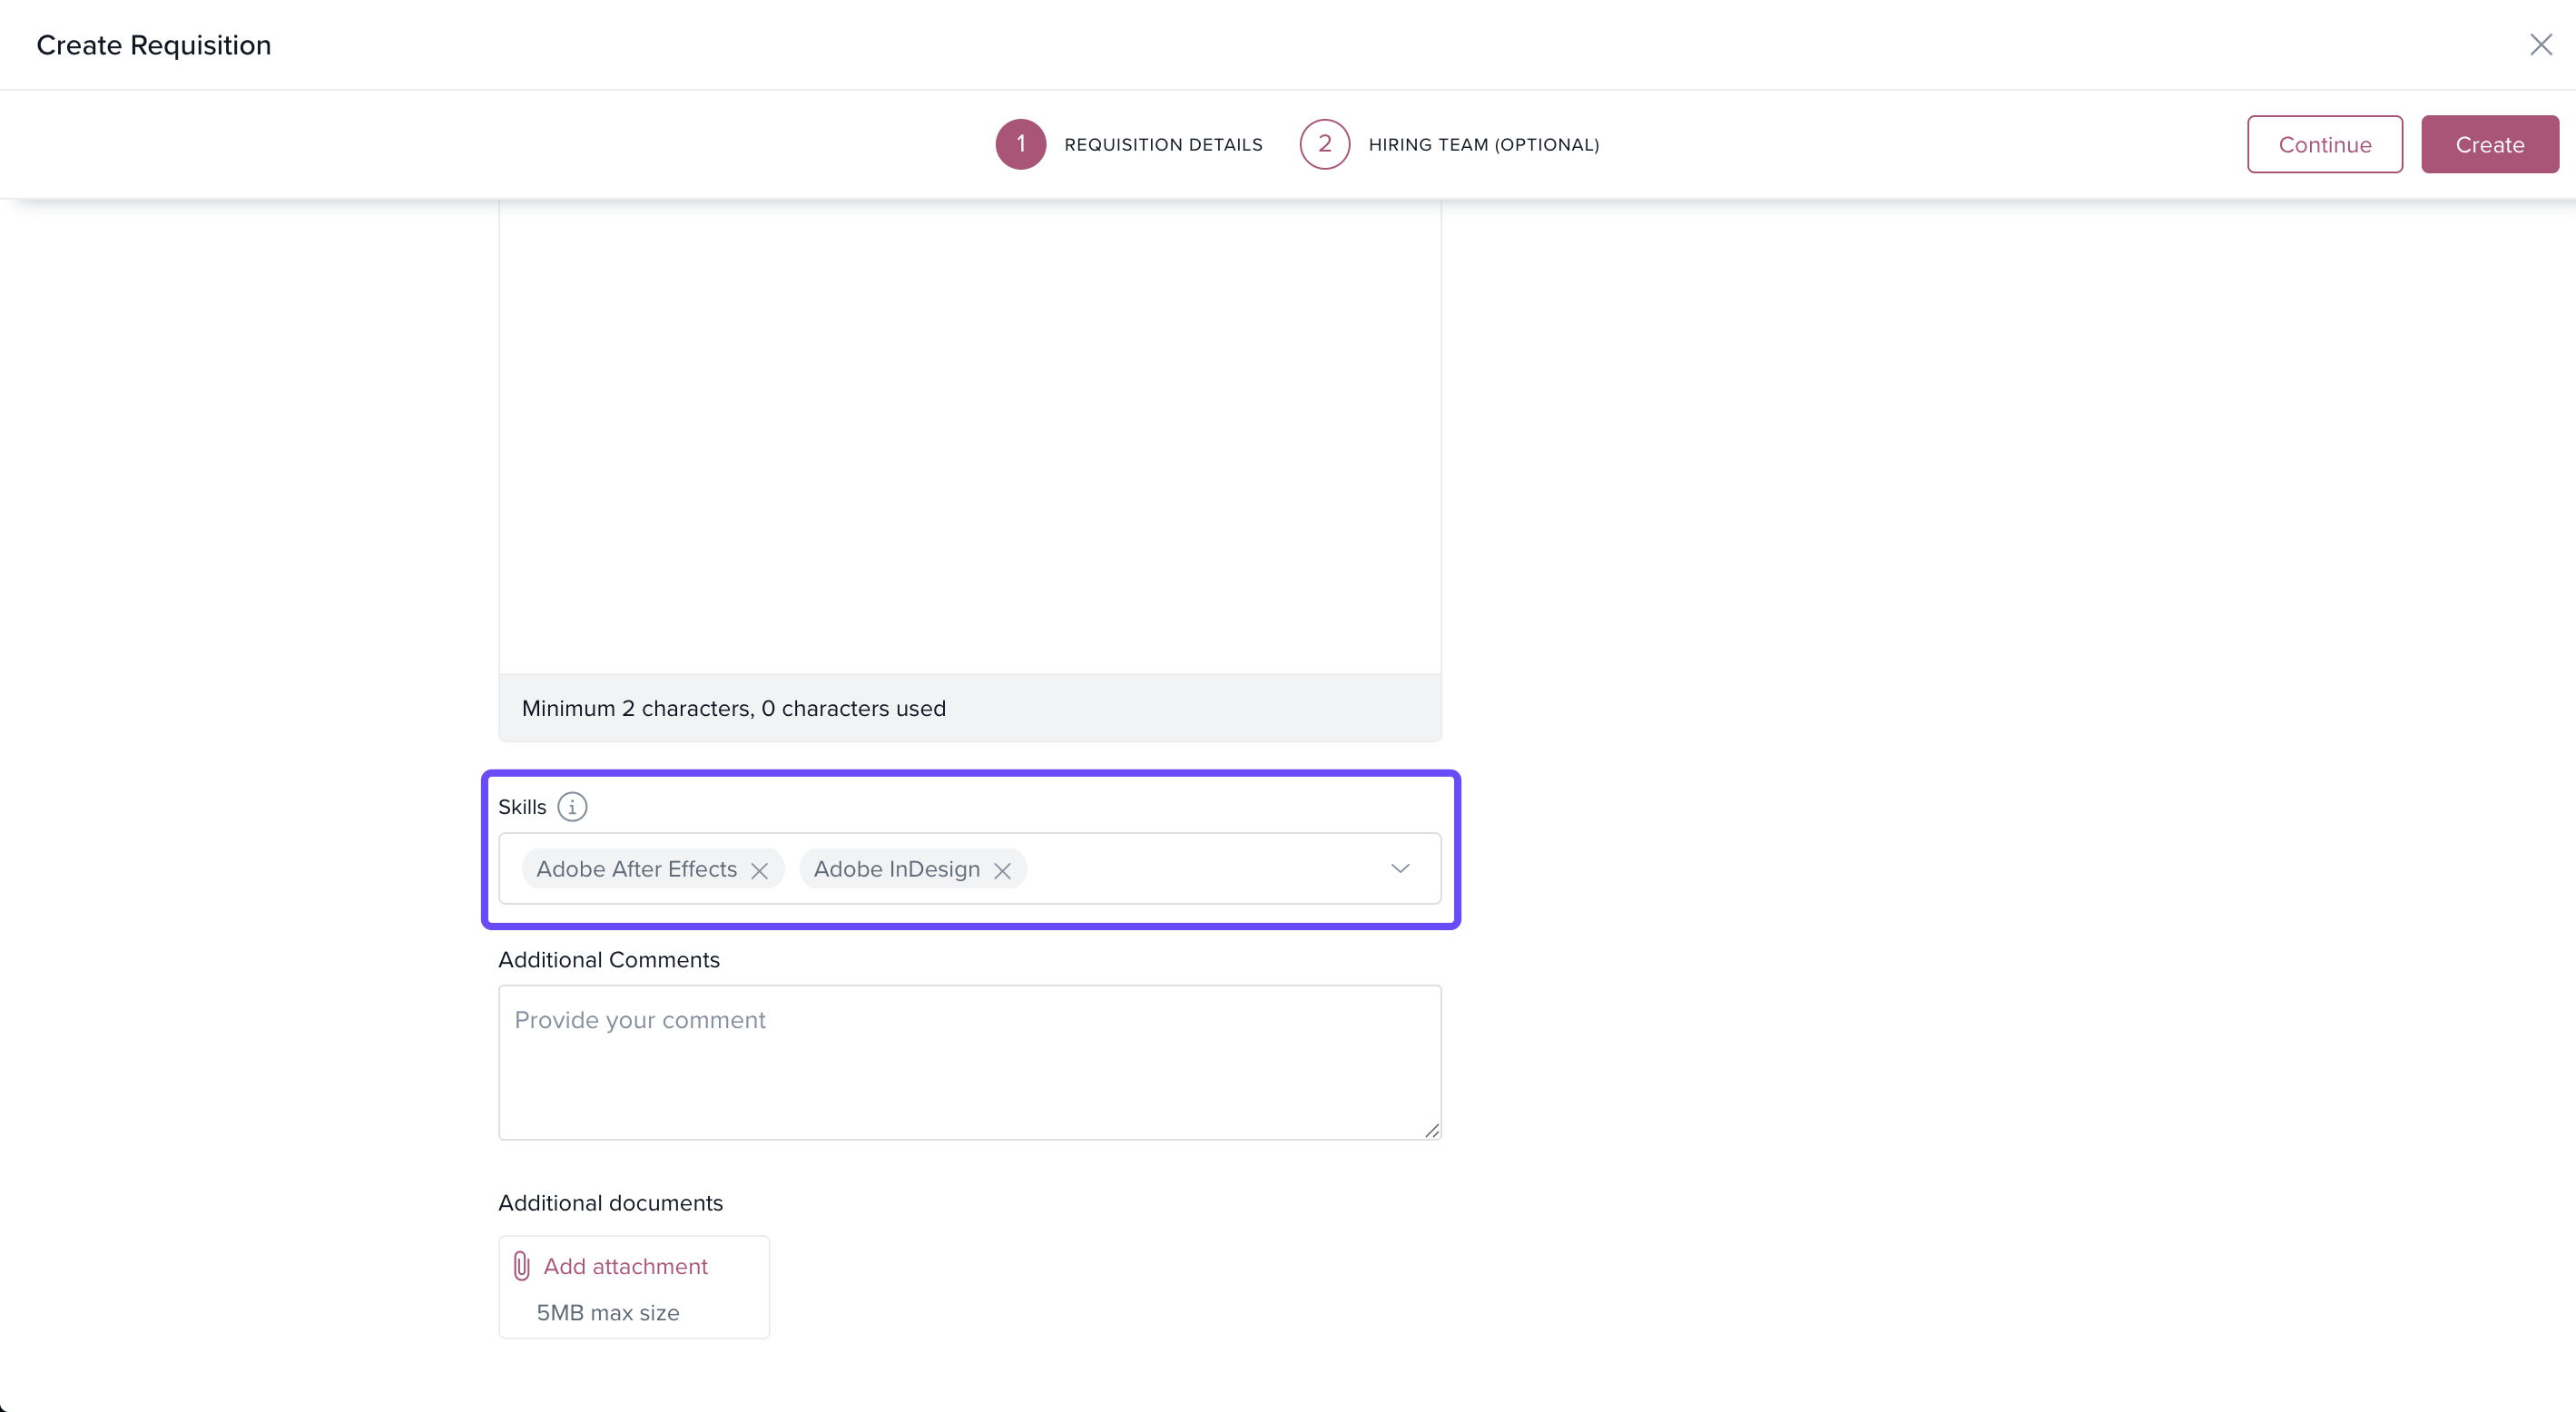This screenshot has height=1412, width=2576.
Task: Expand the Skills dropdown chevron
Action: (x=1400, y=868)
